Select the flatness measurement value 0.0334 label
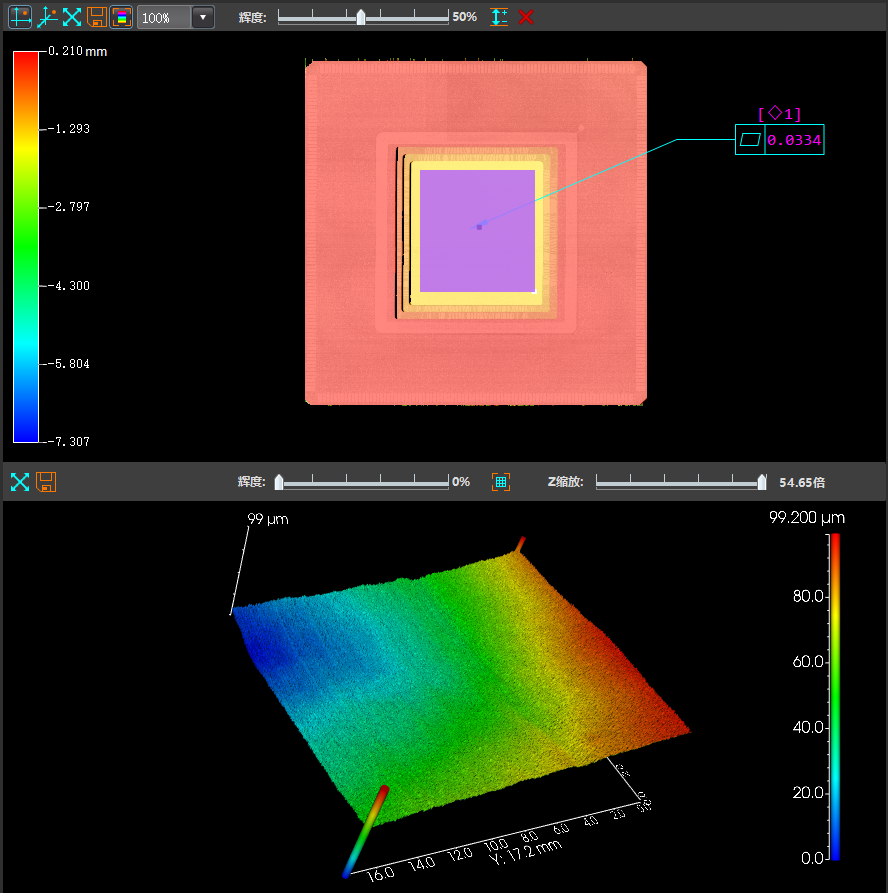Viewport: 888px width, 893px height. [x=794, y=141]
